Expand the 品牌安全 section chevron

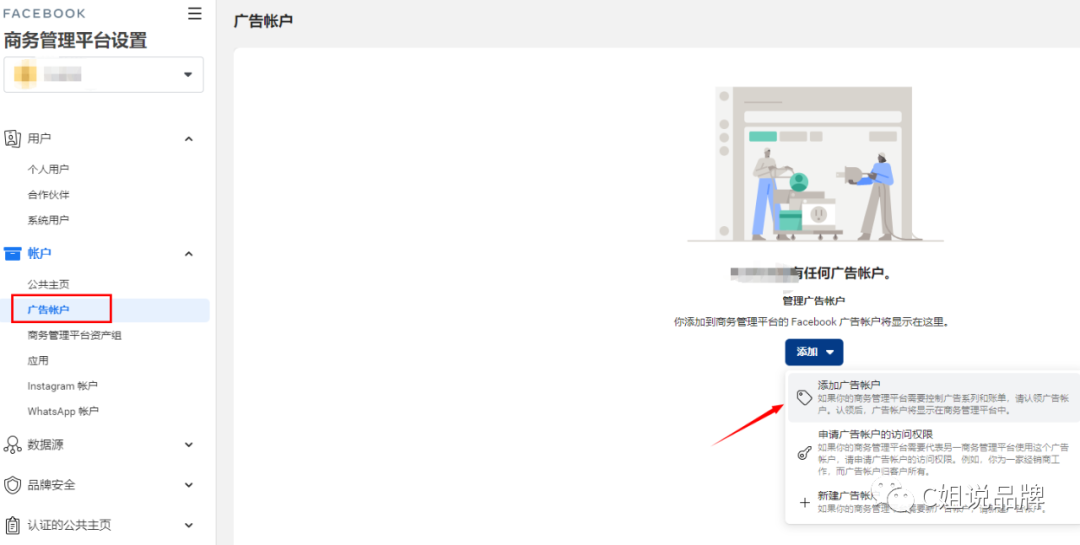[x=189, y=485]
